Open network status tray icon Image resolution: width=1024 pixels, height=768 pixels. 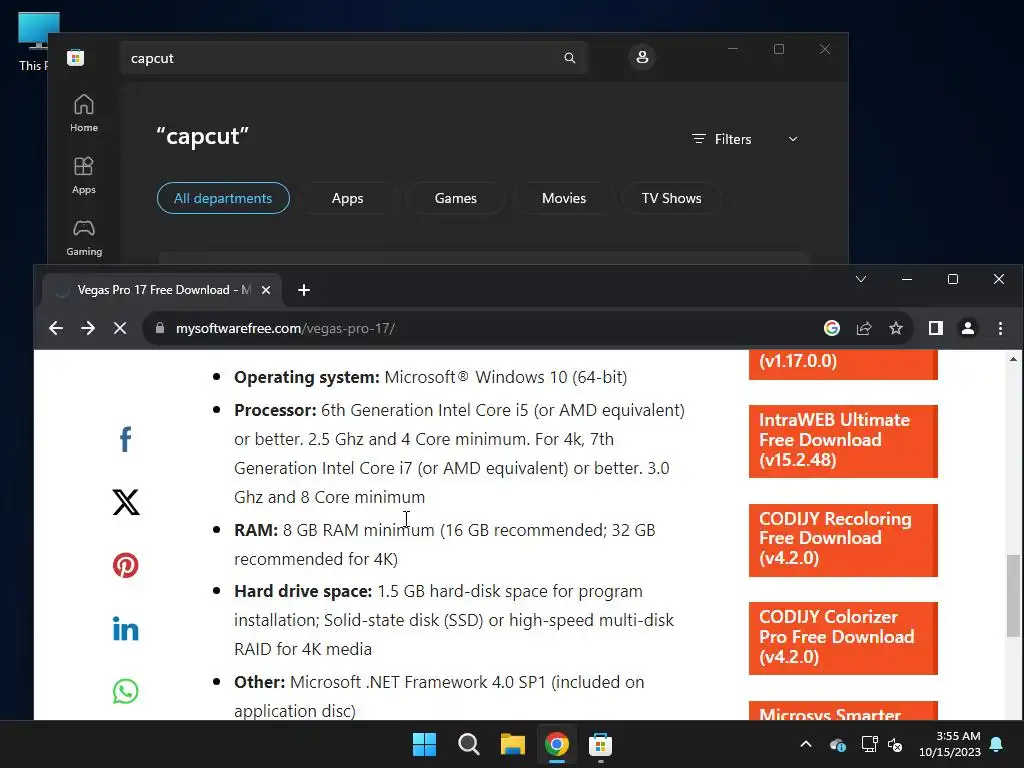[869, 744]
